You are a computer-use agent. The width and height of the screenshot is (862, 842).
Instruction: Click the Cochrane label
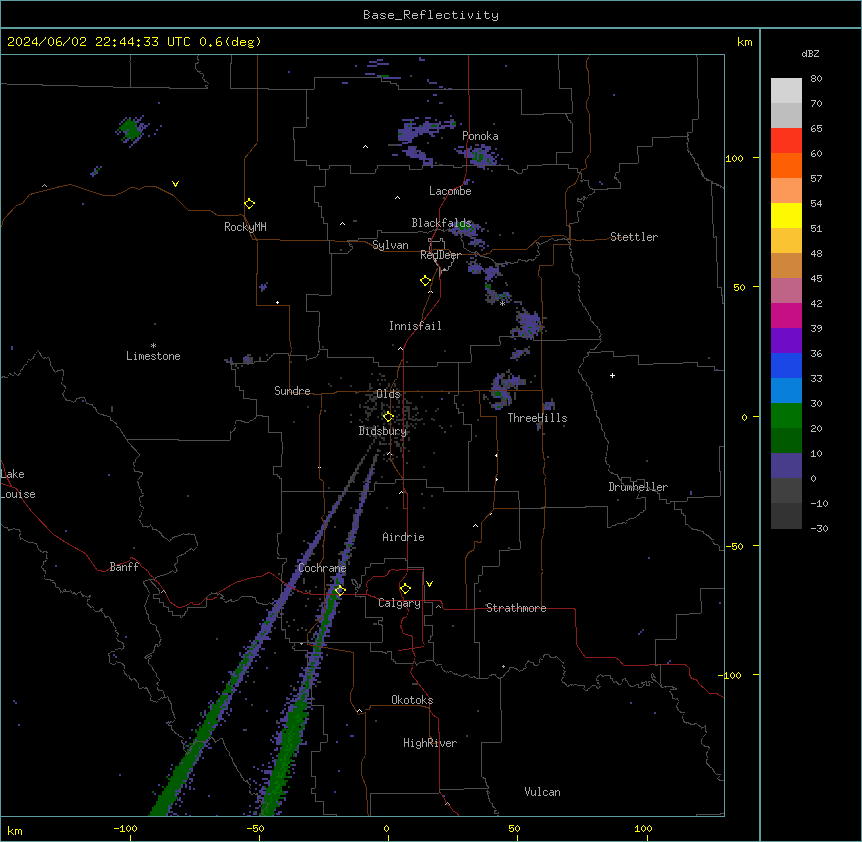point(322,568)
